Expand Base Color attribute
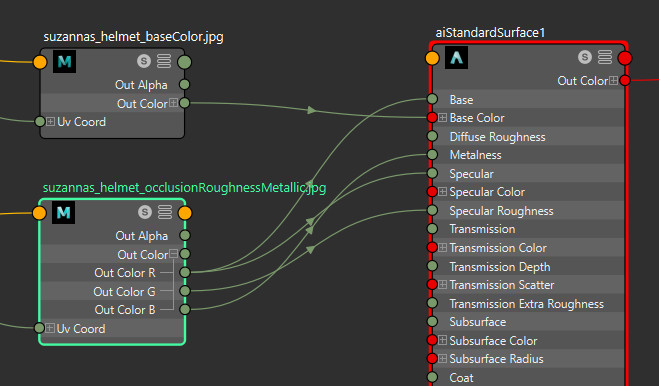Viewport: 659px width, 386px height. (x=443, y=118)
